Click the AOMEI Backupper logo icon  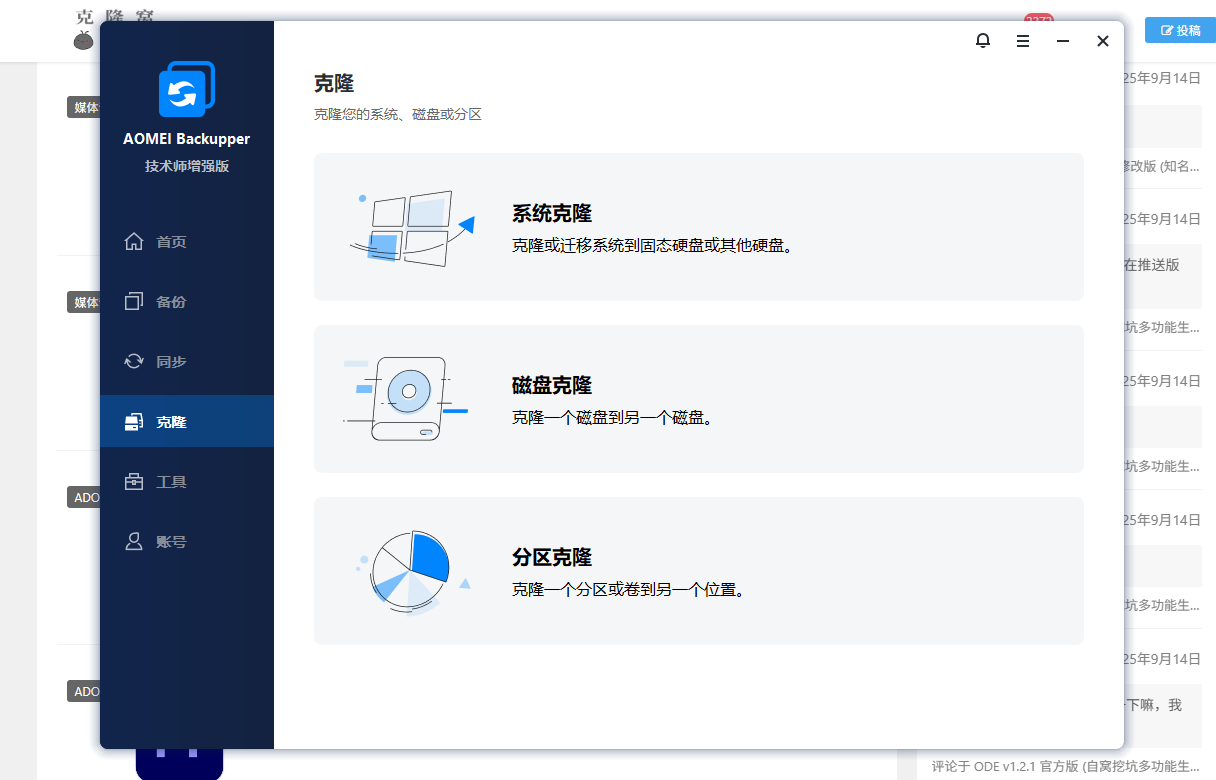tap(187, 89)
